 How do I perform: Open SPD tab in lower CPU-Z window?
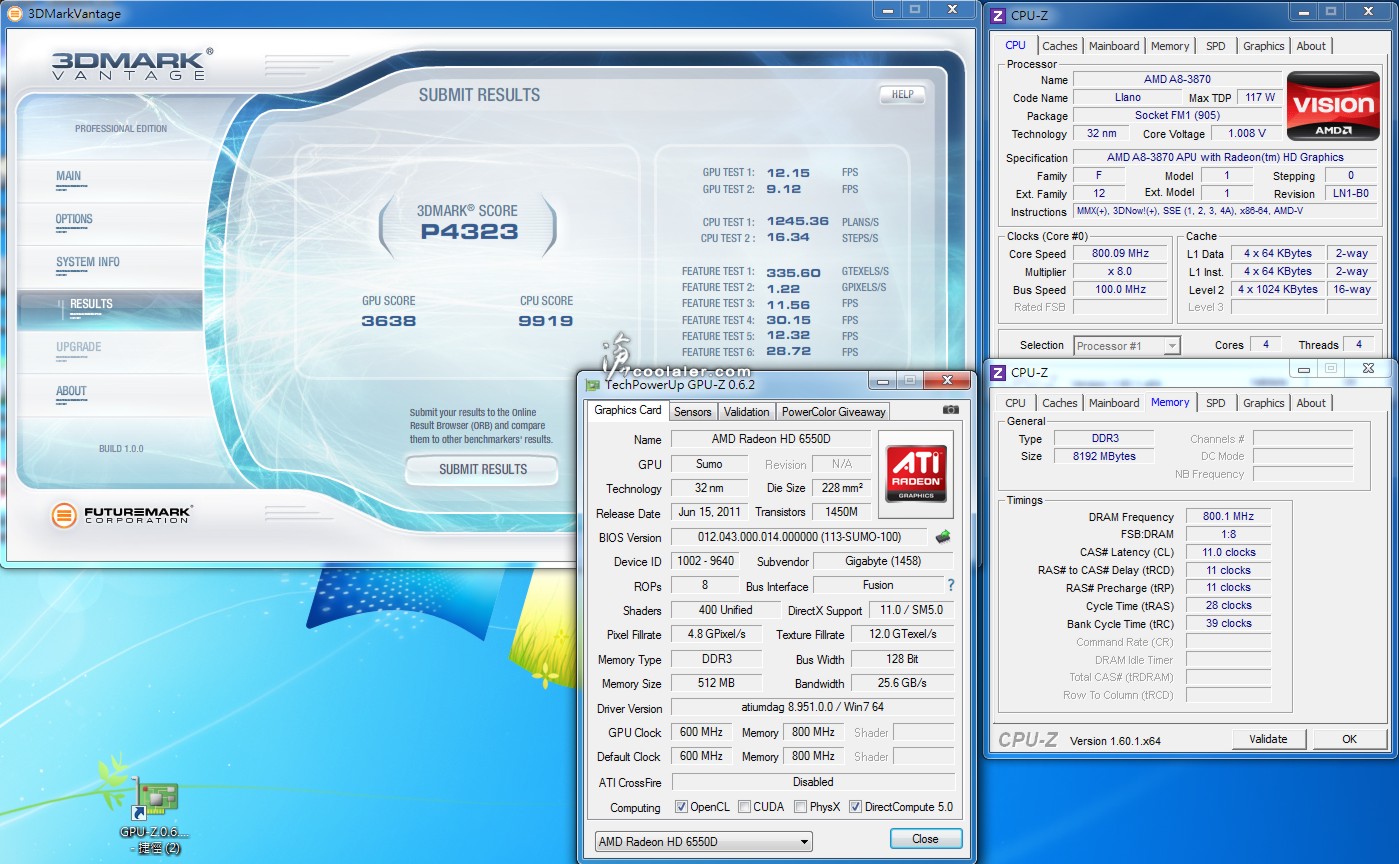click(1216, 403)
